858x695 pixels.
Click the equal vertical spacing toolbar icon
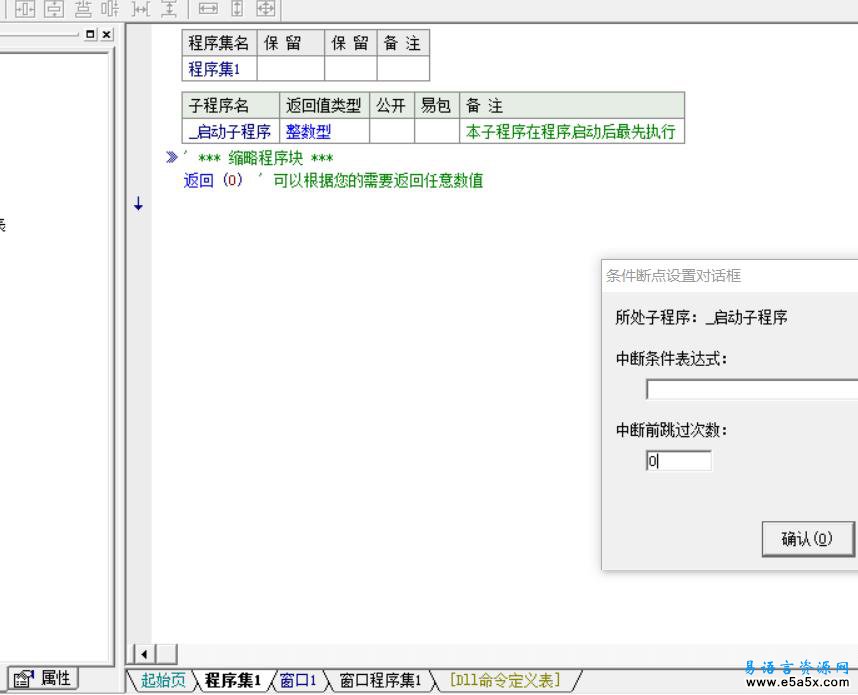point(169,8)
